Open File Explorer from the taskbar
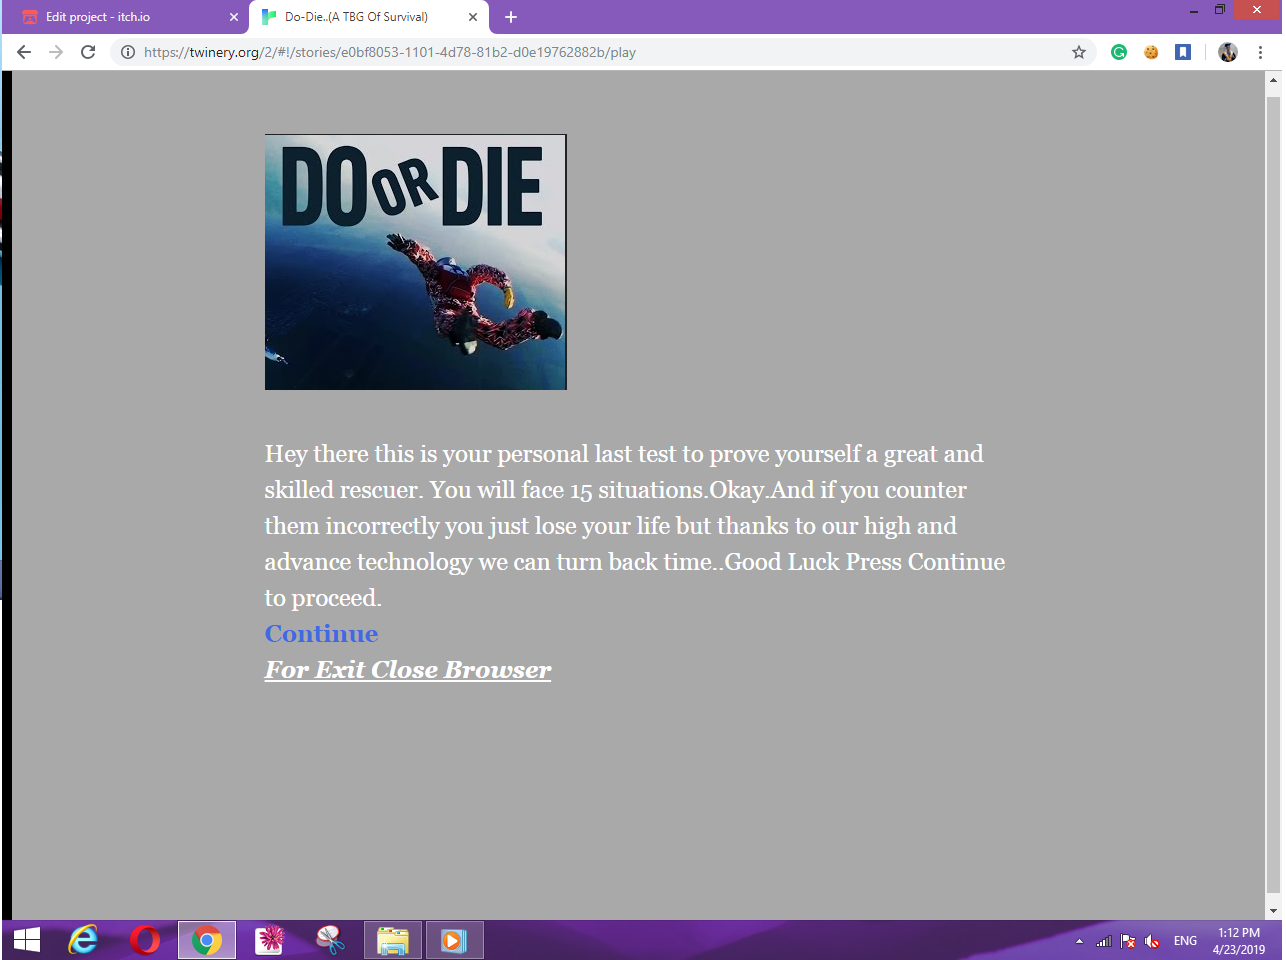Screen dimensions: 1286x960 tap(393, 940)
